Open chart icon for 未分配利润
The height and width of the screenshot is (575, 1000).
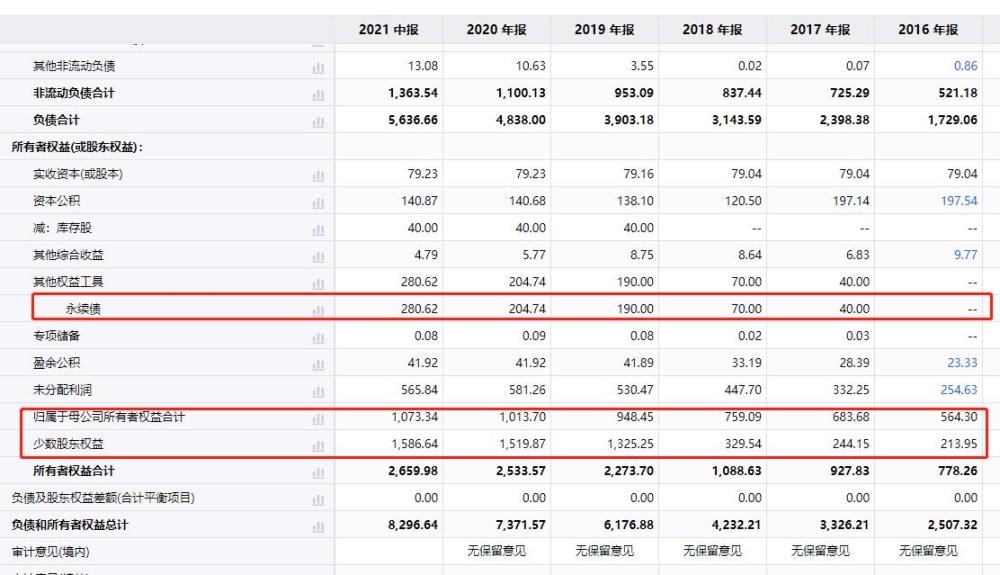coord(318,390)
